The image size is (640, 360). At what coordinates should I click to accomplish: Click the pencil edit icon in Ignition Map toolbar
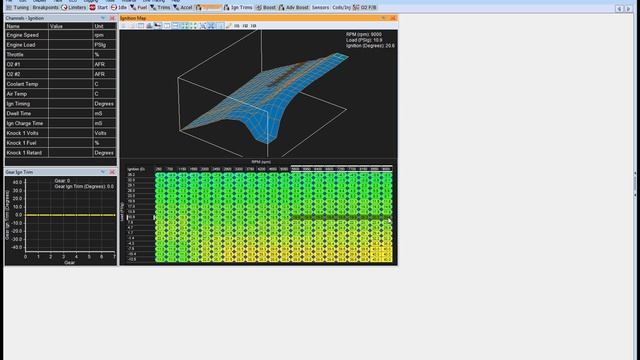tap(229, 26)
